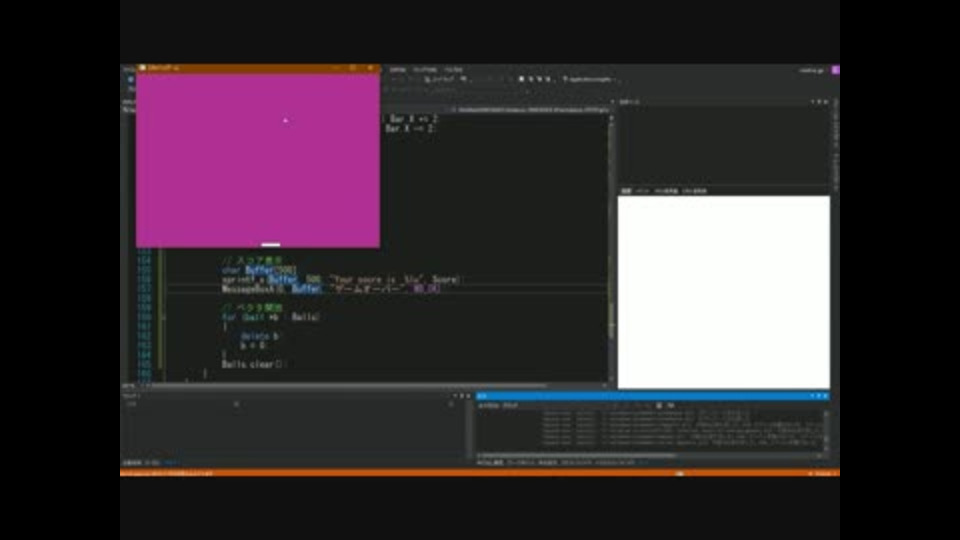Click the 'char Buffer[500]' code line
The width and height of the screenshot is (960, 540).
pos(259,270)
